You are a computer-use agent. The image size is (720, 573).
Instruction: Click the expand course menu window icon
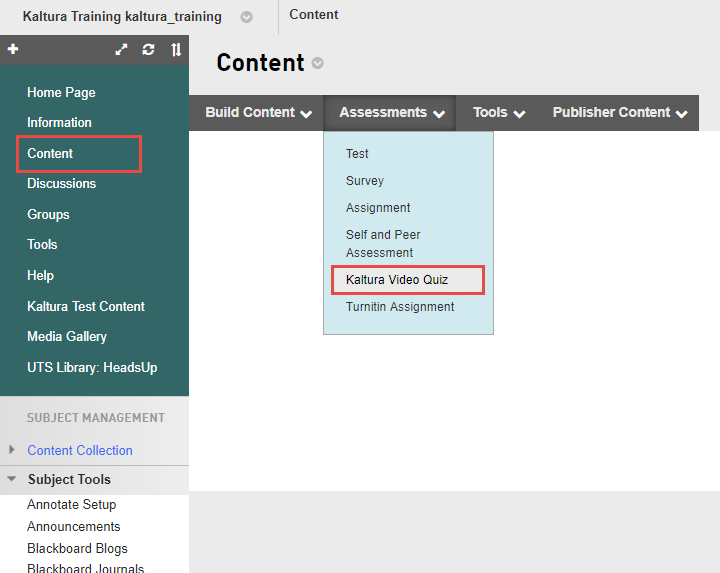click(x=122, y=49)
